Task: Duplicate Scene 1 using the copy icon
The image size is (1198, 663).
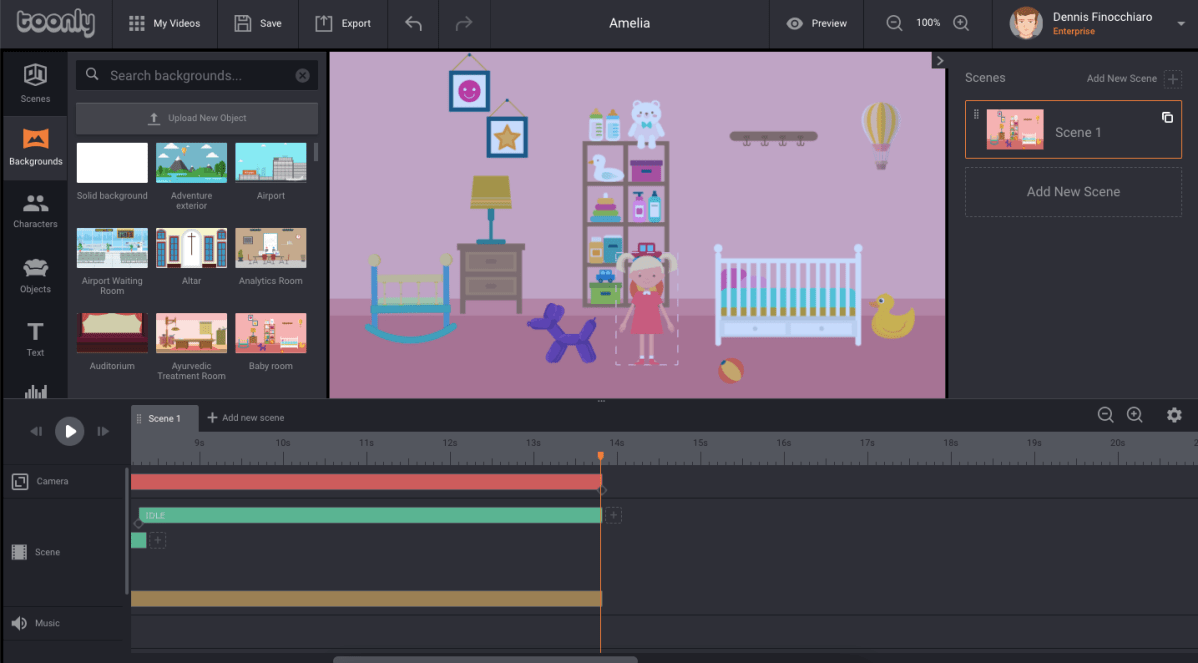Action: [x=1167, y=117]
